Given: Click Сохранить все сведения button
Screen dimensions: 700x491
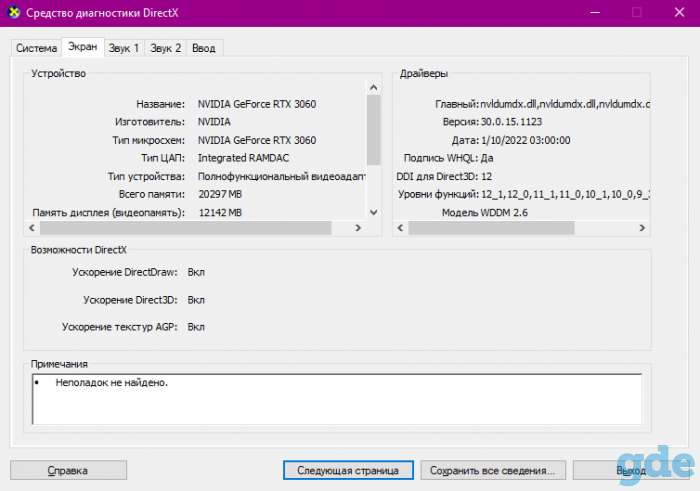Looking at the screenshot, I should pyautogui.click(x=493, y=470).
